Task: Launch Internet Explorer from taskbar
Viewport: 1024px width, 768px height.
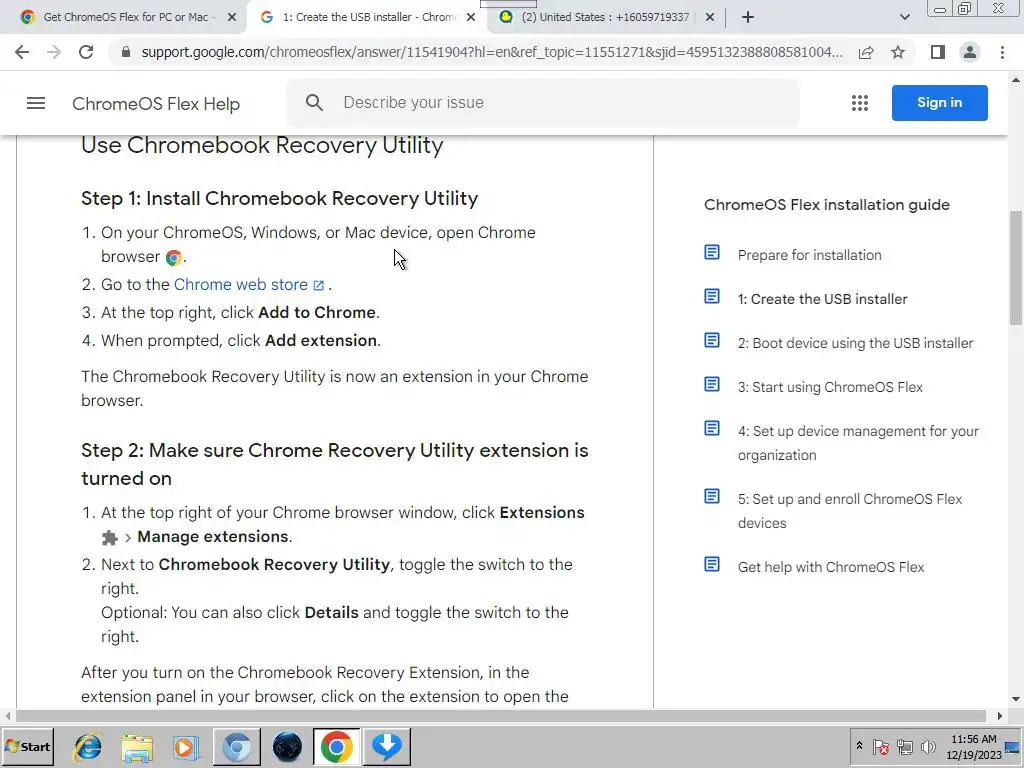Action: pos(88,746)
